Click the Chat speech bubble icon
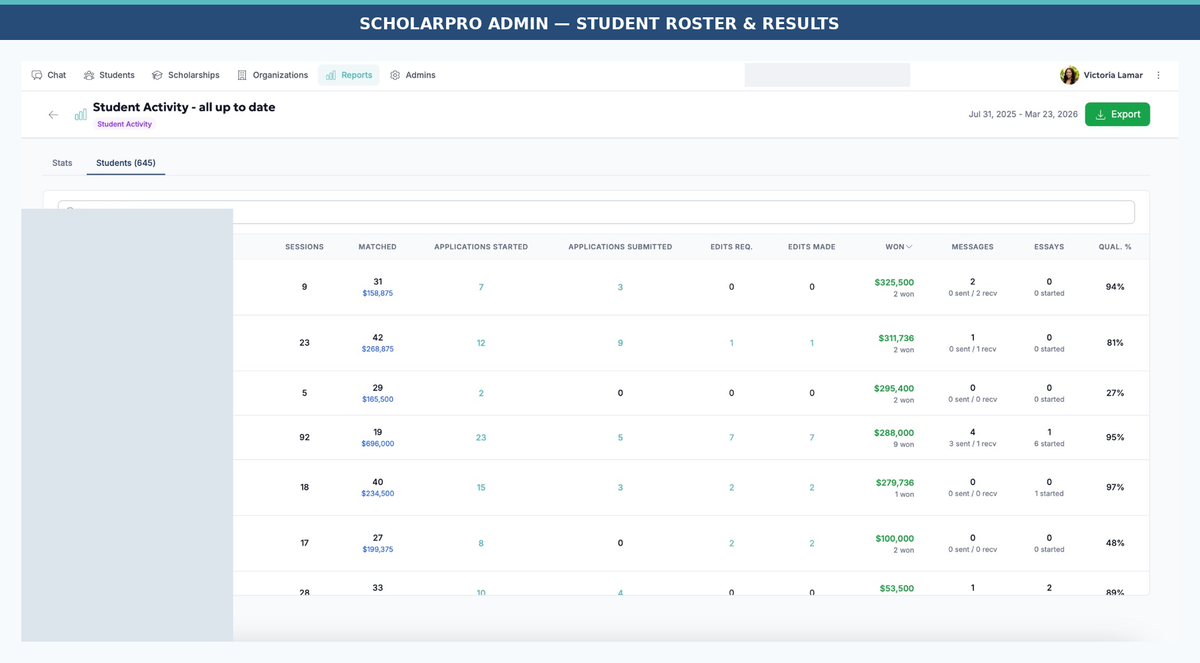Screen dimensions: 1200x663 [37, 75]
